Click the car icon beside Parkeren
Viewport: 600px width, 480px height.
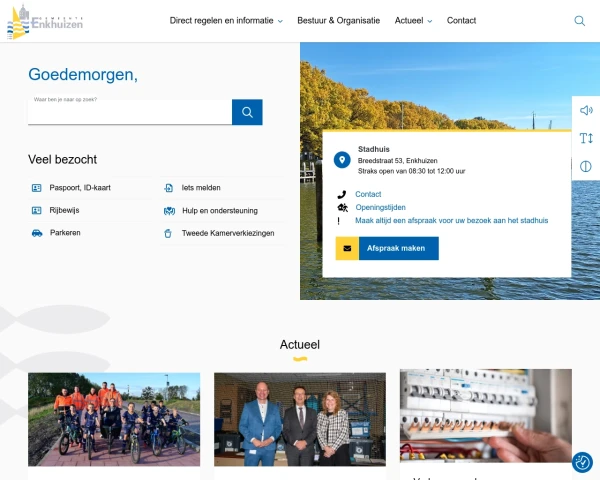(37, 233)
